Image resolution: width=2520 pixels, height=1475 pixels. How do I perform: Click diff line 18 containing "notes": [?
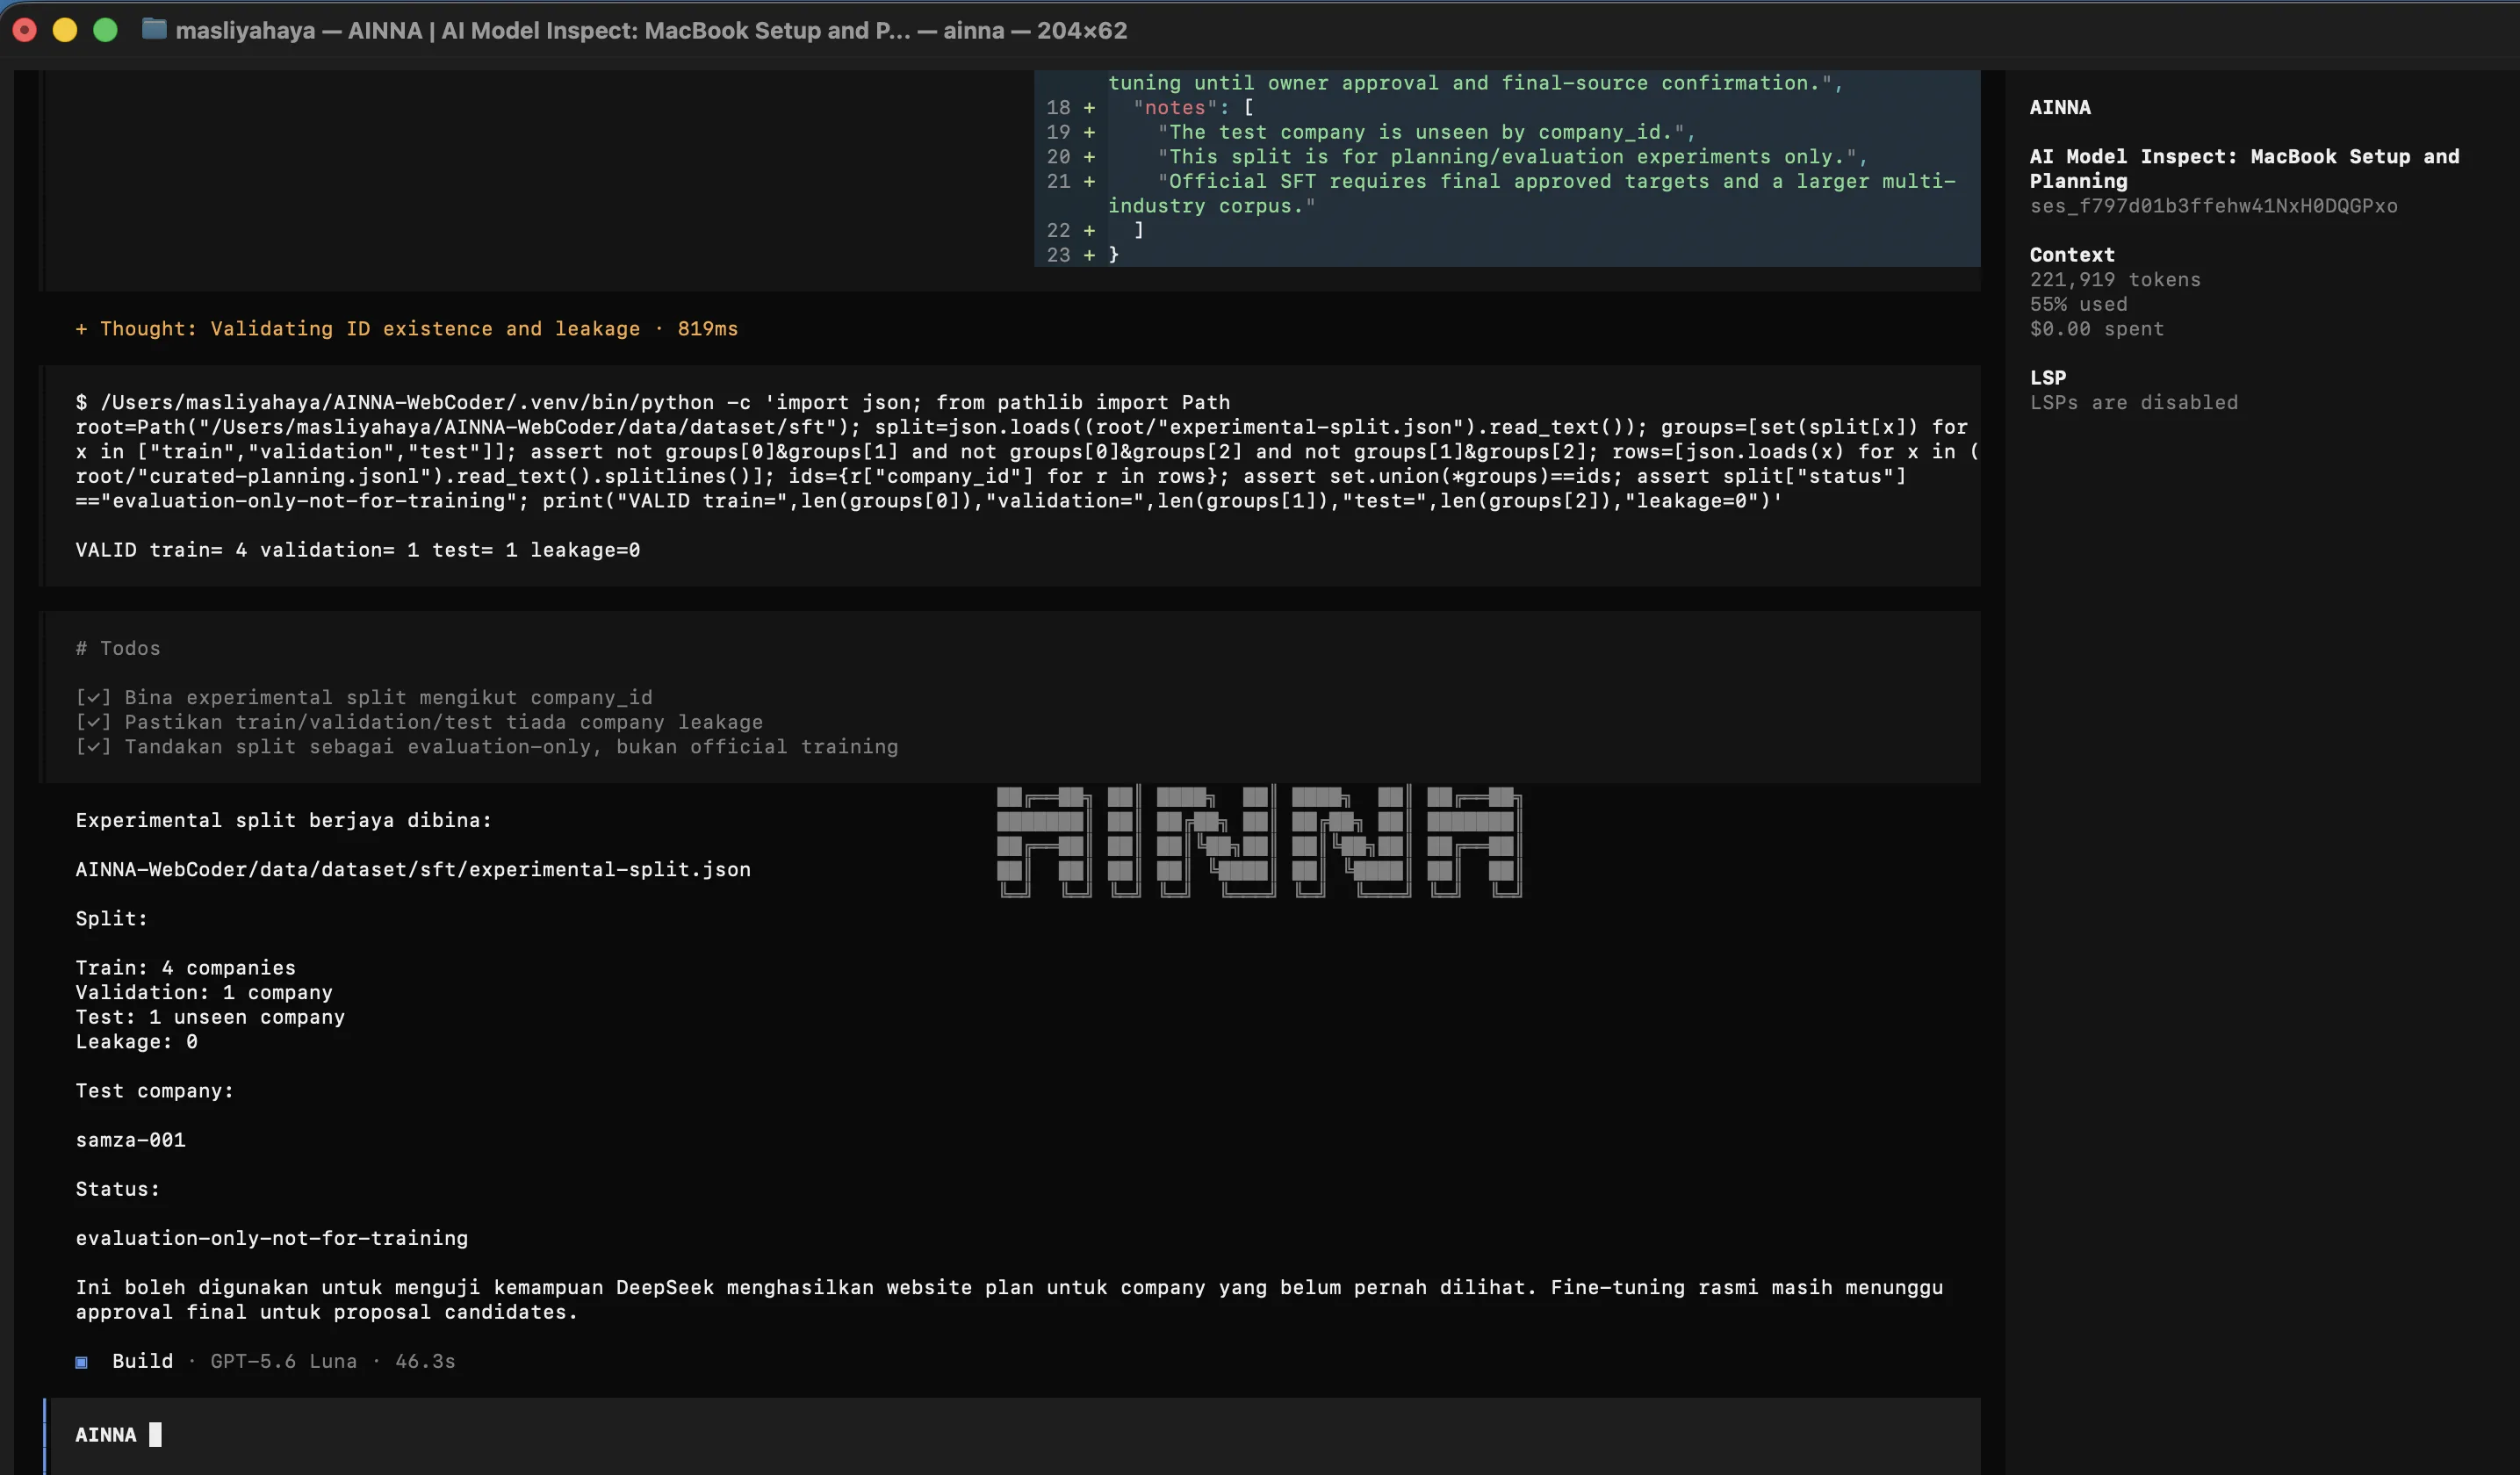(x=1507, y=108)
